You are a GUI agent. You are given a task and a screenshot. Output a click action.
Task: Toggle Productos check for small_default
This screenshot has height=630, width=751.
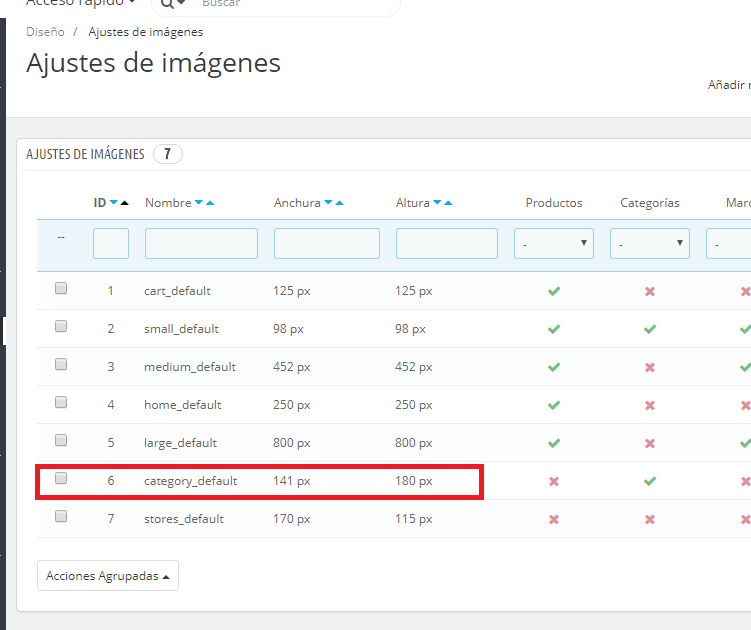pos(554,329)
